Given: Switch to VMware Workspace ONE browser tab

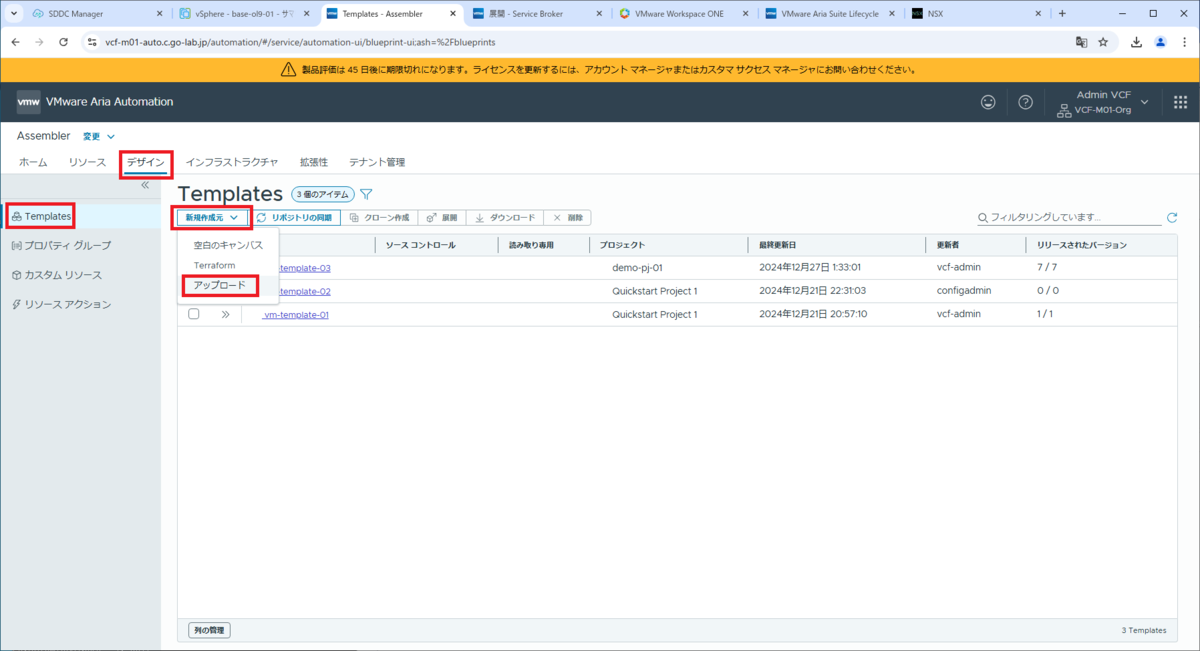Looking at the screenshot, I should [x=686, y=14].
